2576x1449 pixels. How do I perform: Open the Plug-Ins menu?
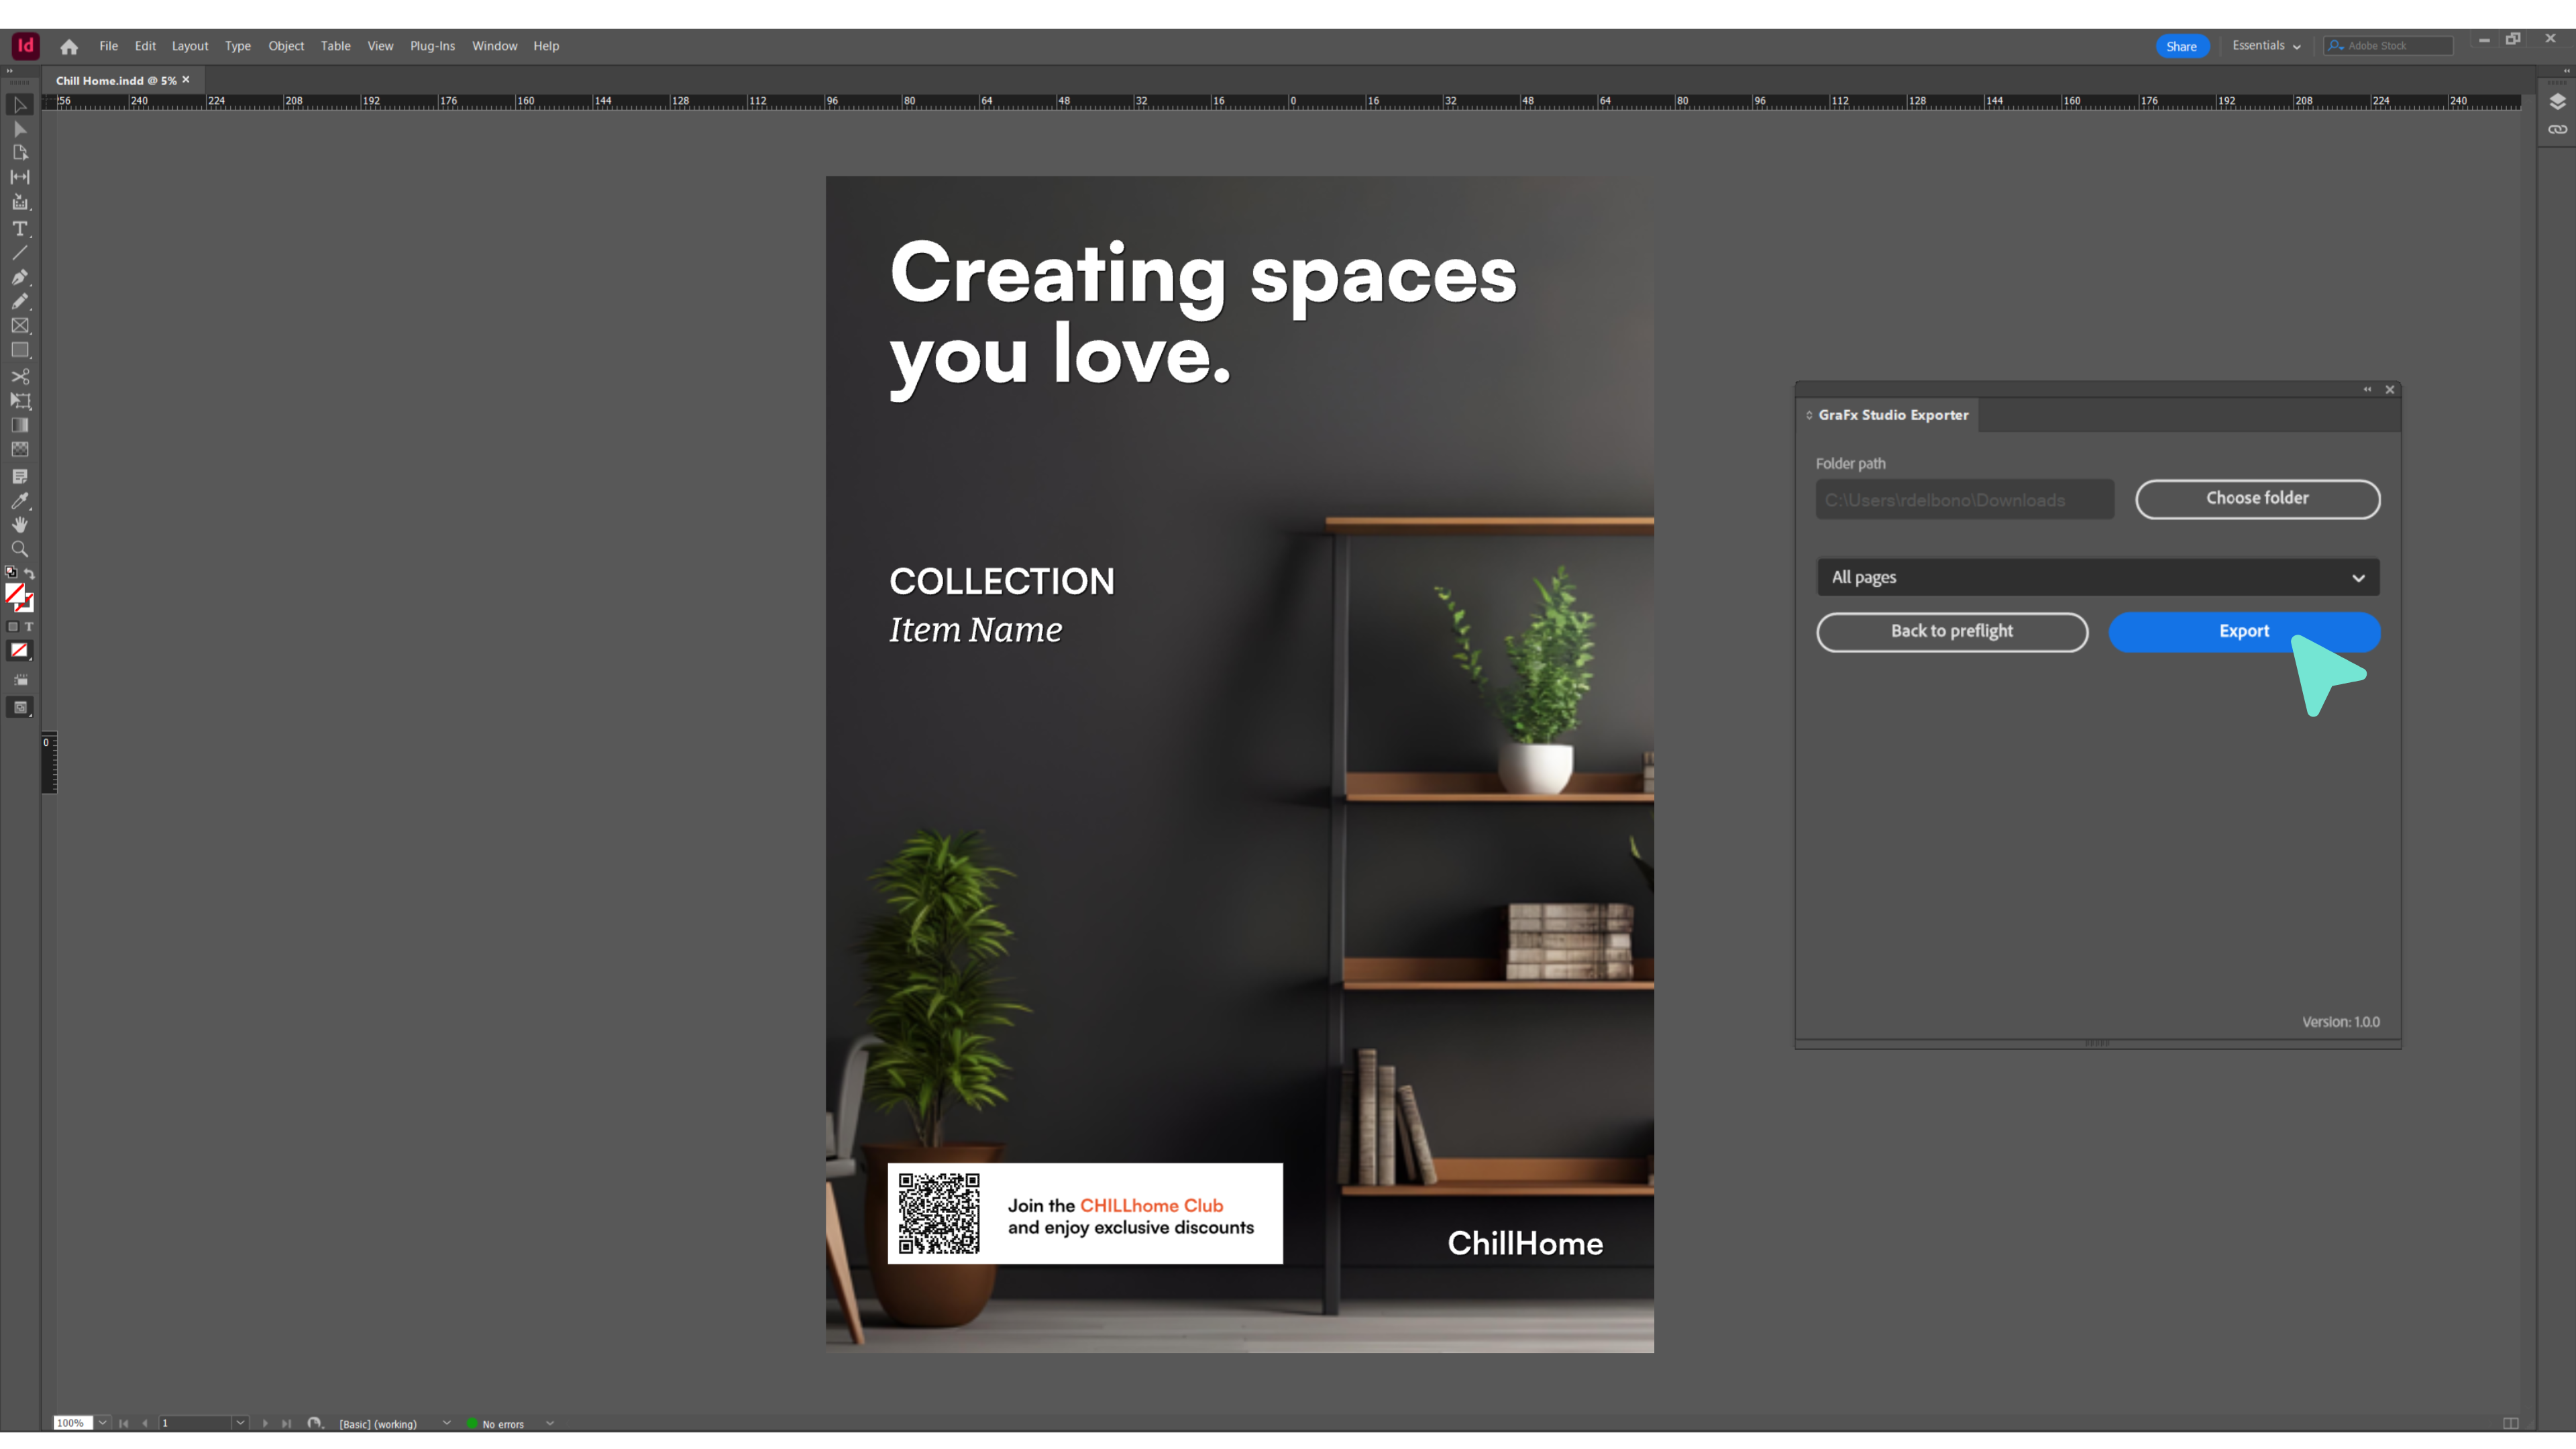432,46
